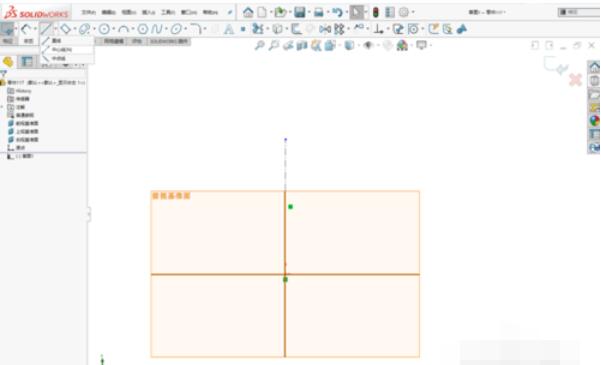Image resolution: width=601 pixels, height=365 pixels.
Task: Switch to the PropertyManager panel tab
Action: (27, 62)
